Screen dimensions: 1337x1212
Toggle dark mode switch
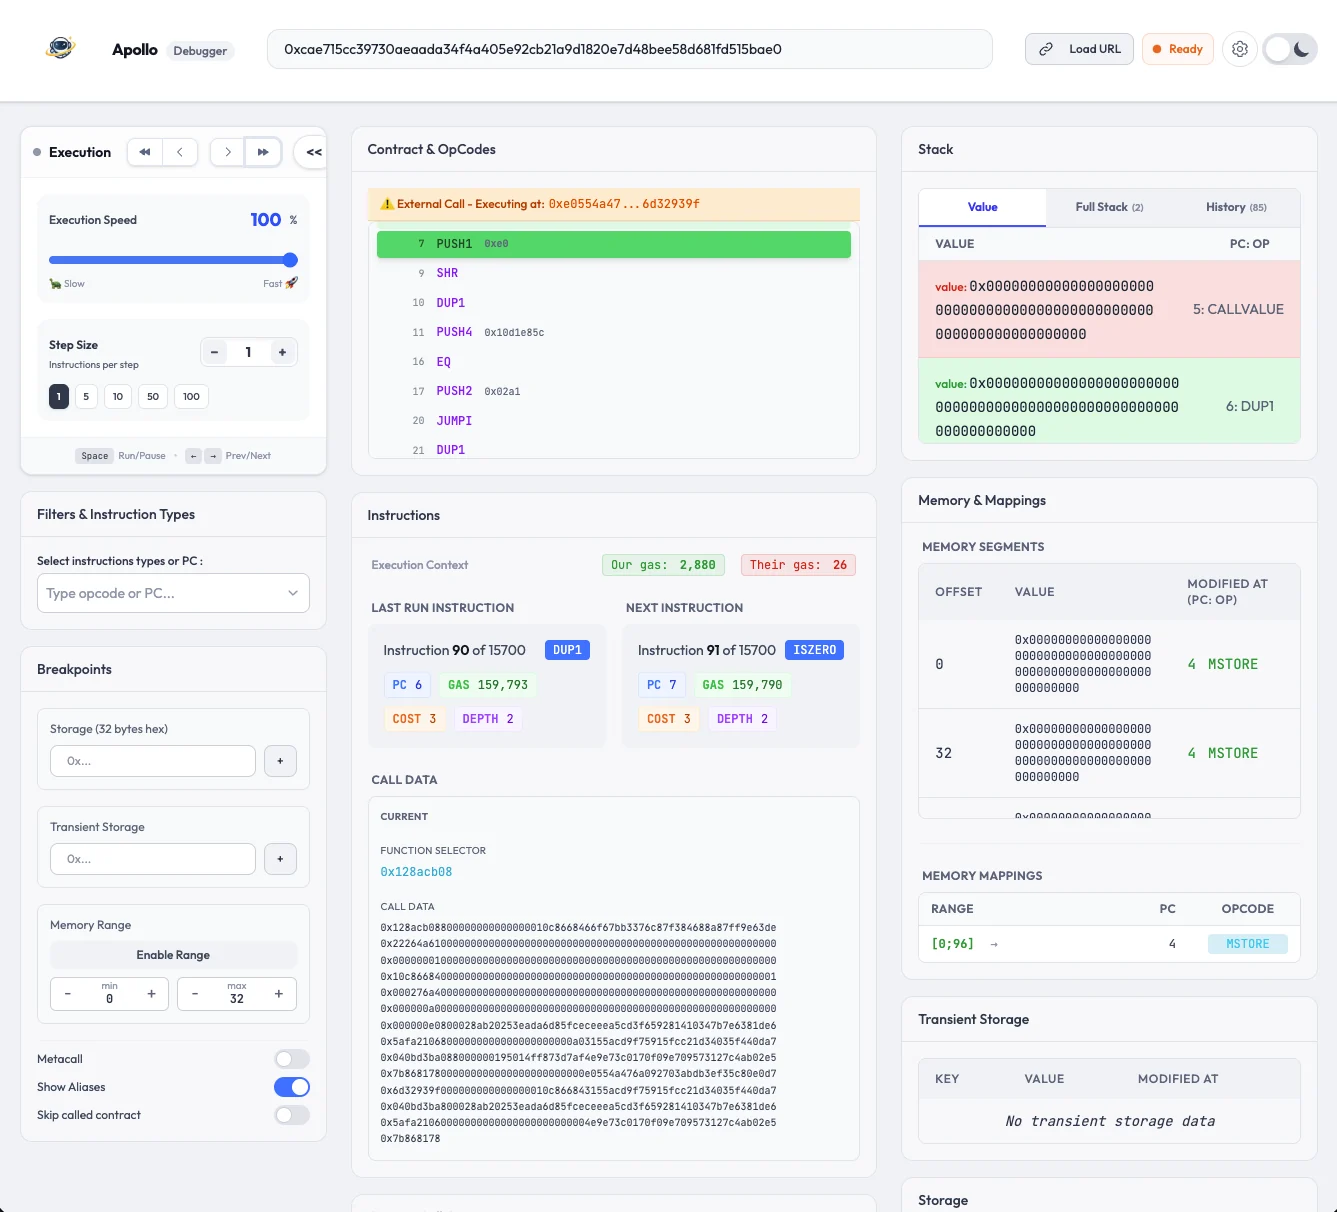tap(1290, 49)
